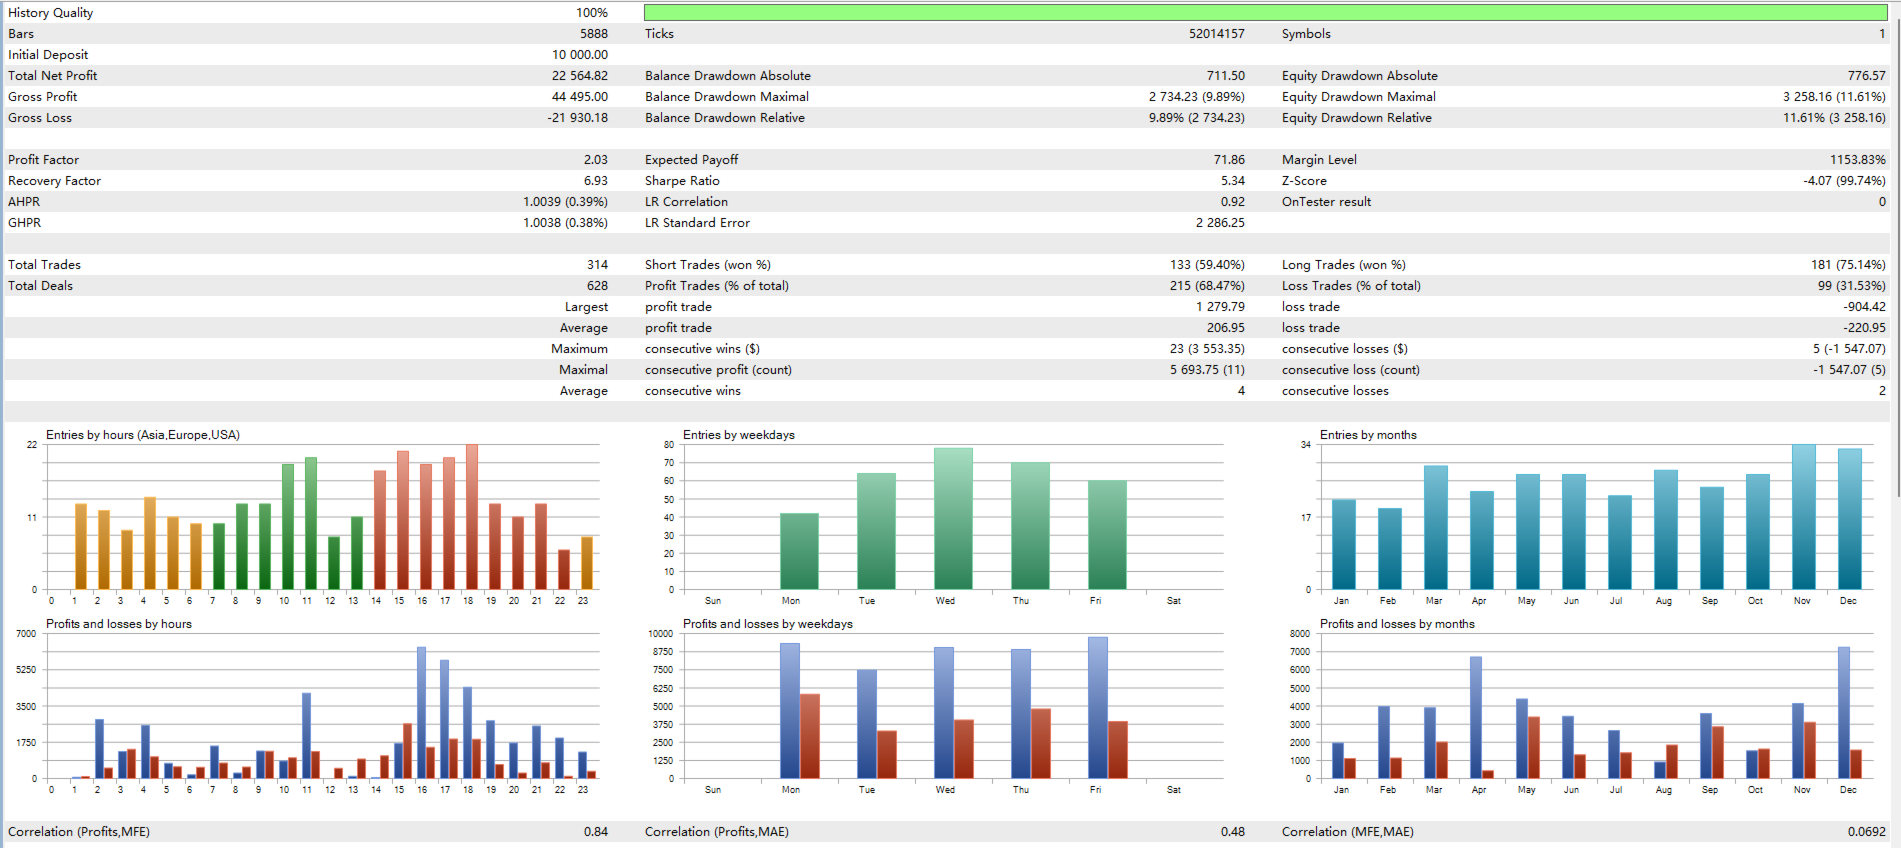
Task: Click the Expected Payoff value 71.86
Action: tap(1229, 160)
